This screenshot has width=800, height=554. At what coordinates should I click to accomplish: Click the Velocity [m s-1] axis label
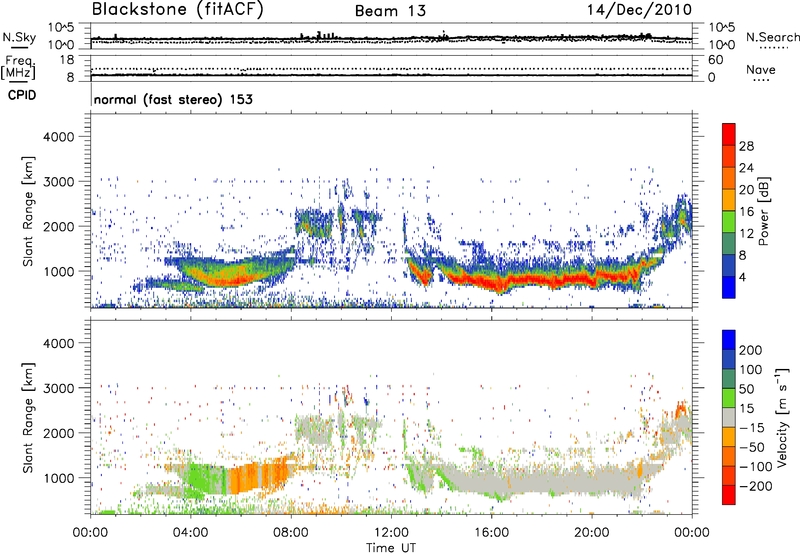782,418
